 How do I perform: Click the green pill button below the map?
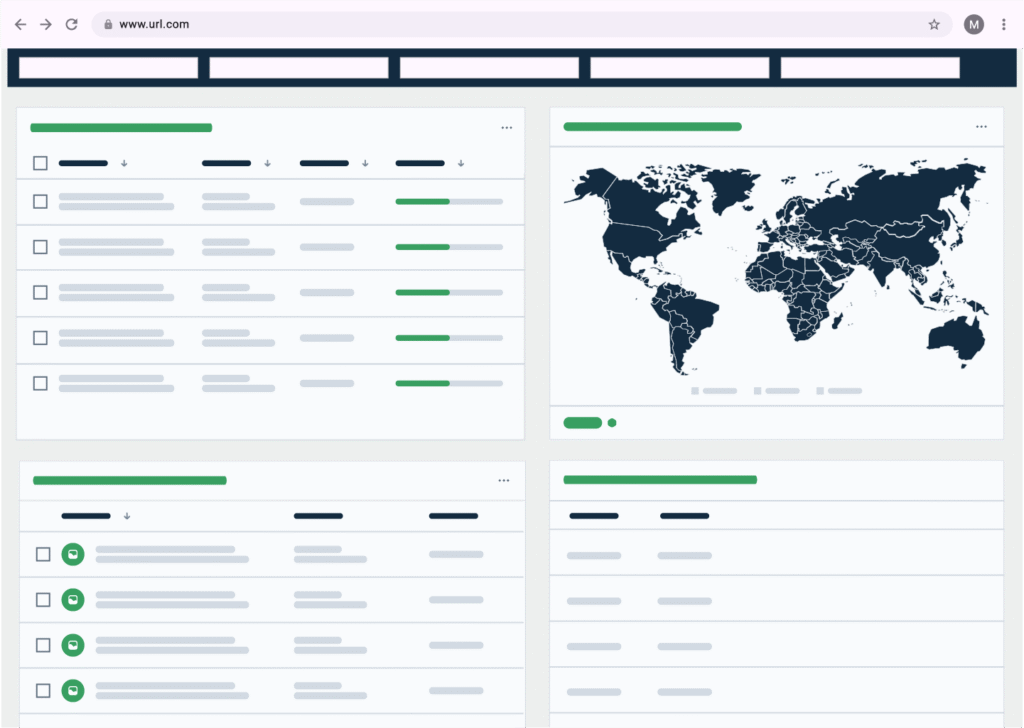(583, 423)
